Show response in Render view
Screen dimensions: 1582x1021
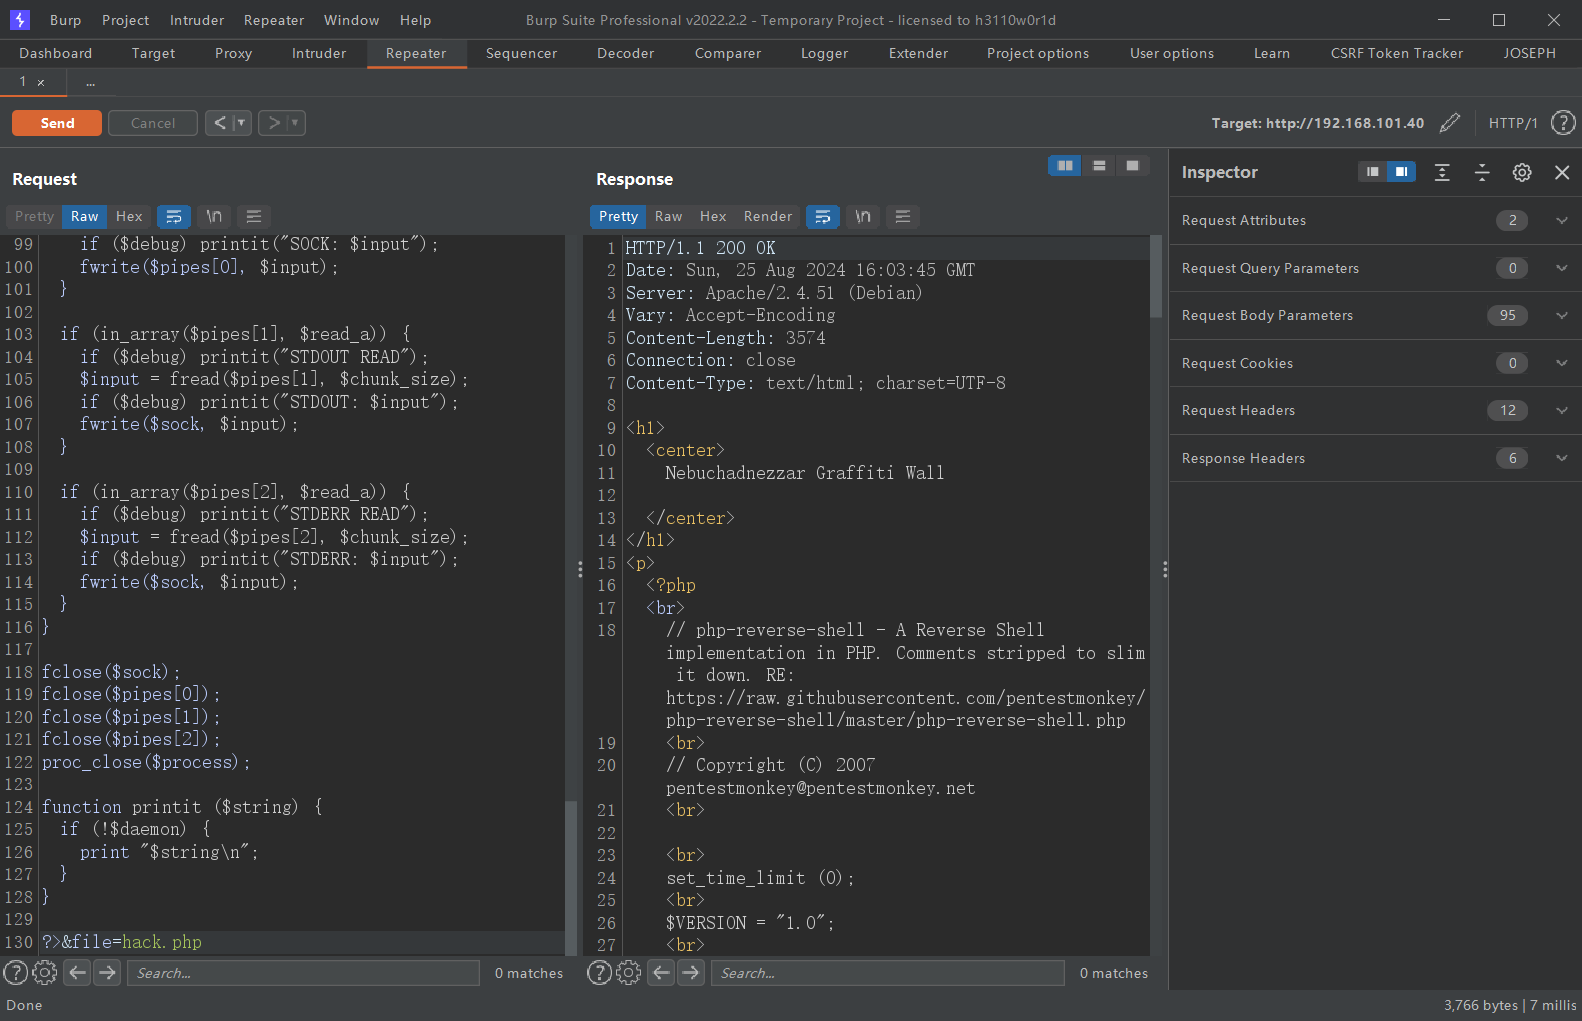767,216
